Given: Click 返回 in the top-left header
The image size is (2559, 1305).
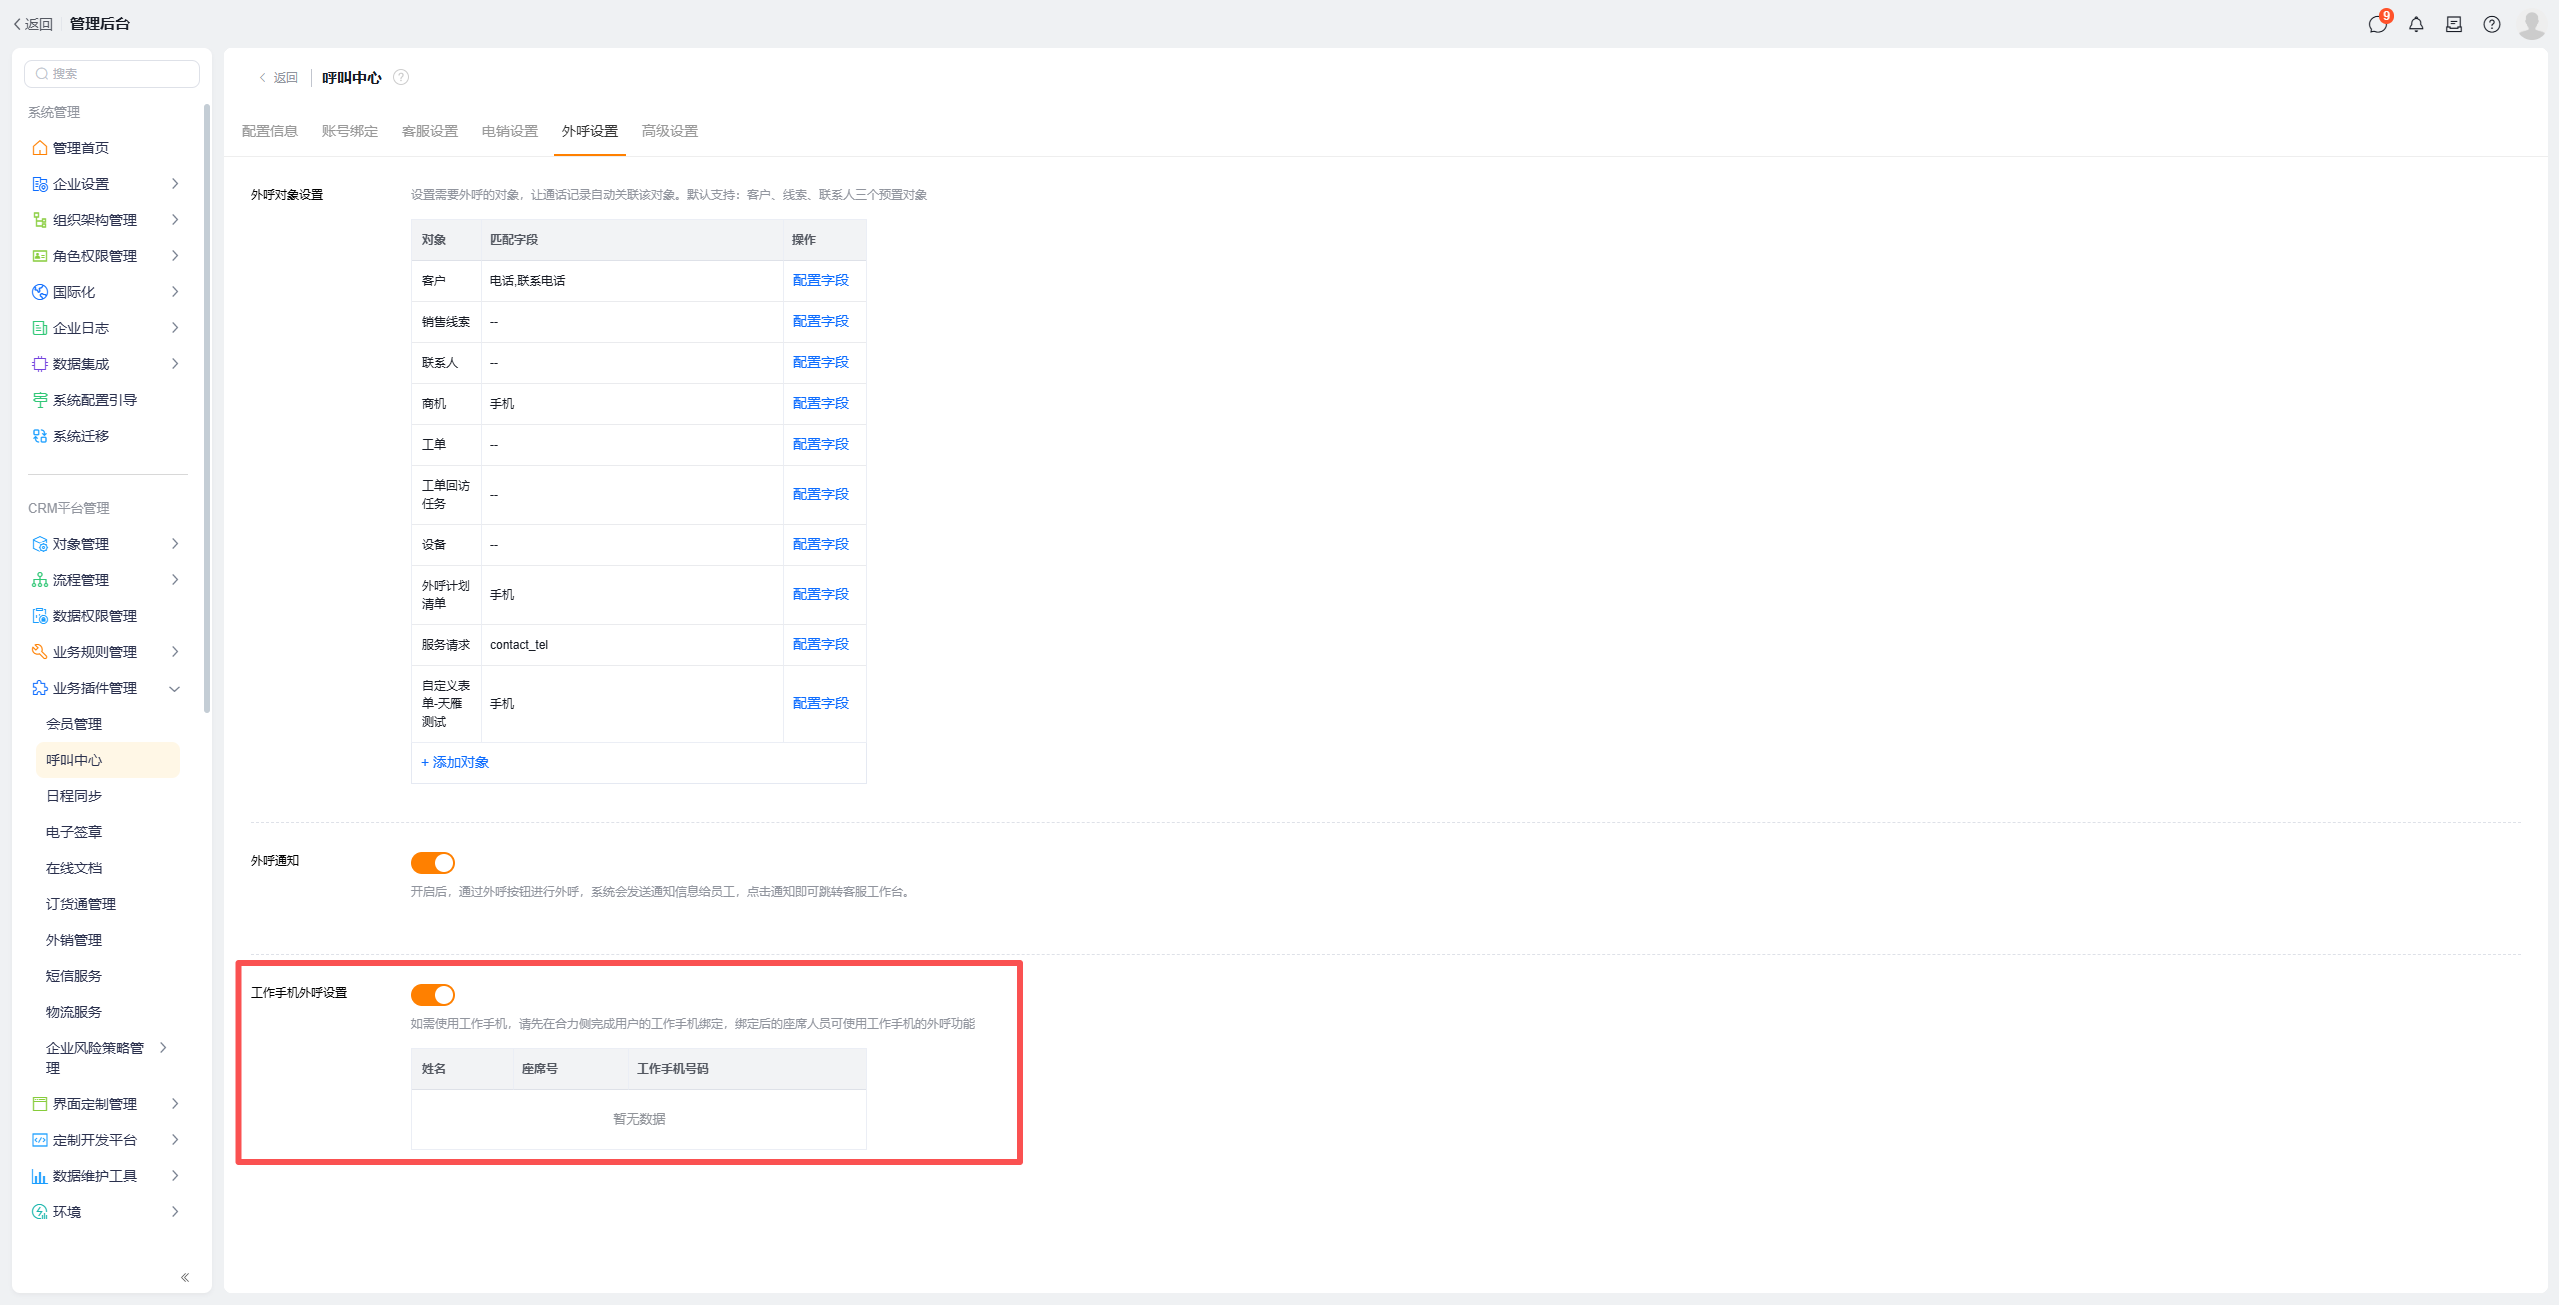Looking at the screenshot, I should pos(33,24).
